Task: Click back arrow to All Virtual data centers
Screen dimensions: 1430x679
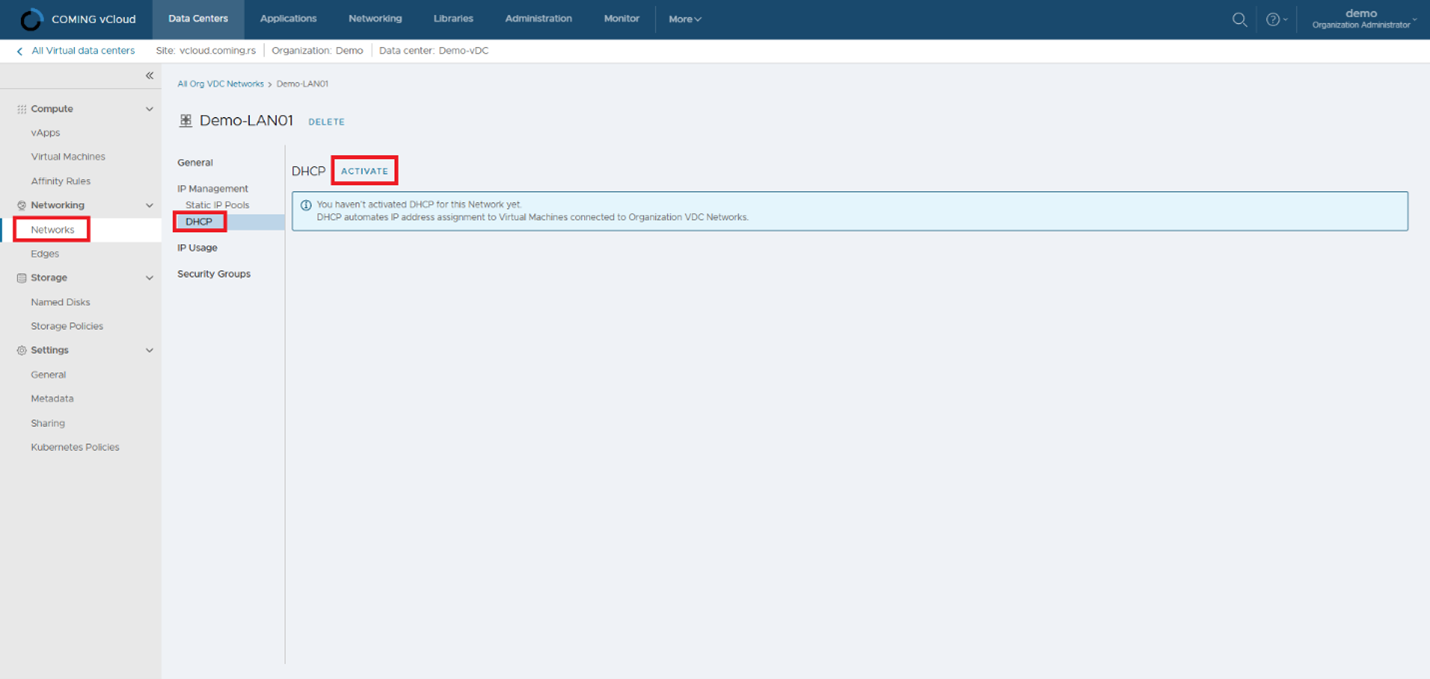Action: 20,51
